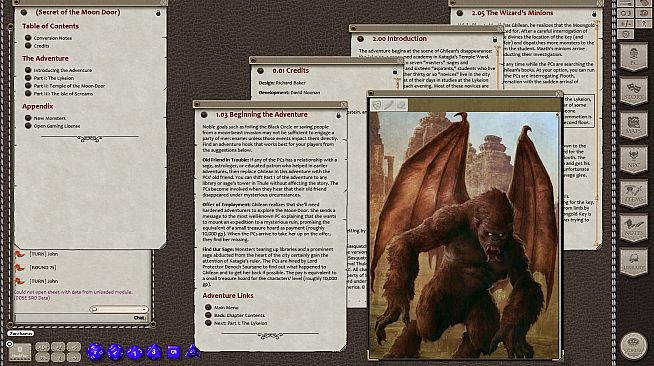Pick the blue d4 pyramid die
The width and height of the screenshot is (654, 366).
(192, 351)
